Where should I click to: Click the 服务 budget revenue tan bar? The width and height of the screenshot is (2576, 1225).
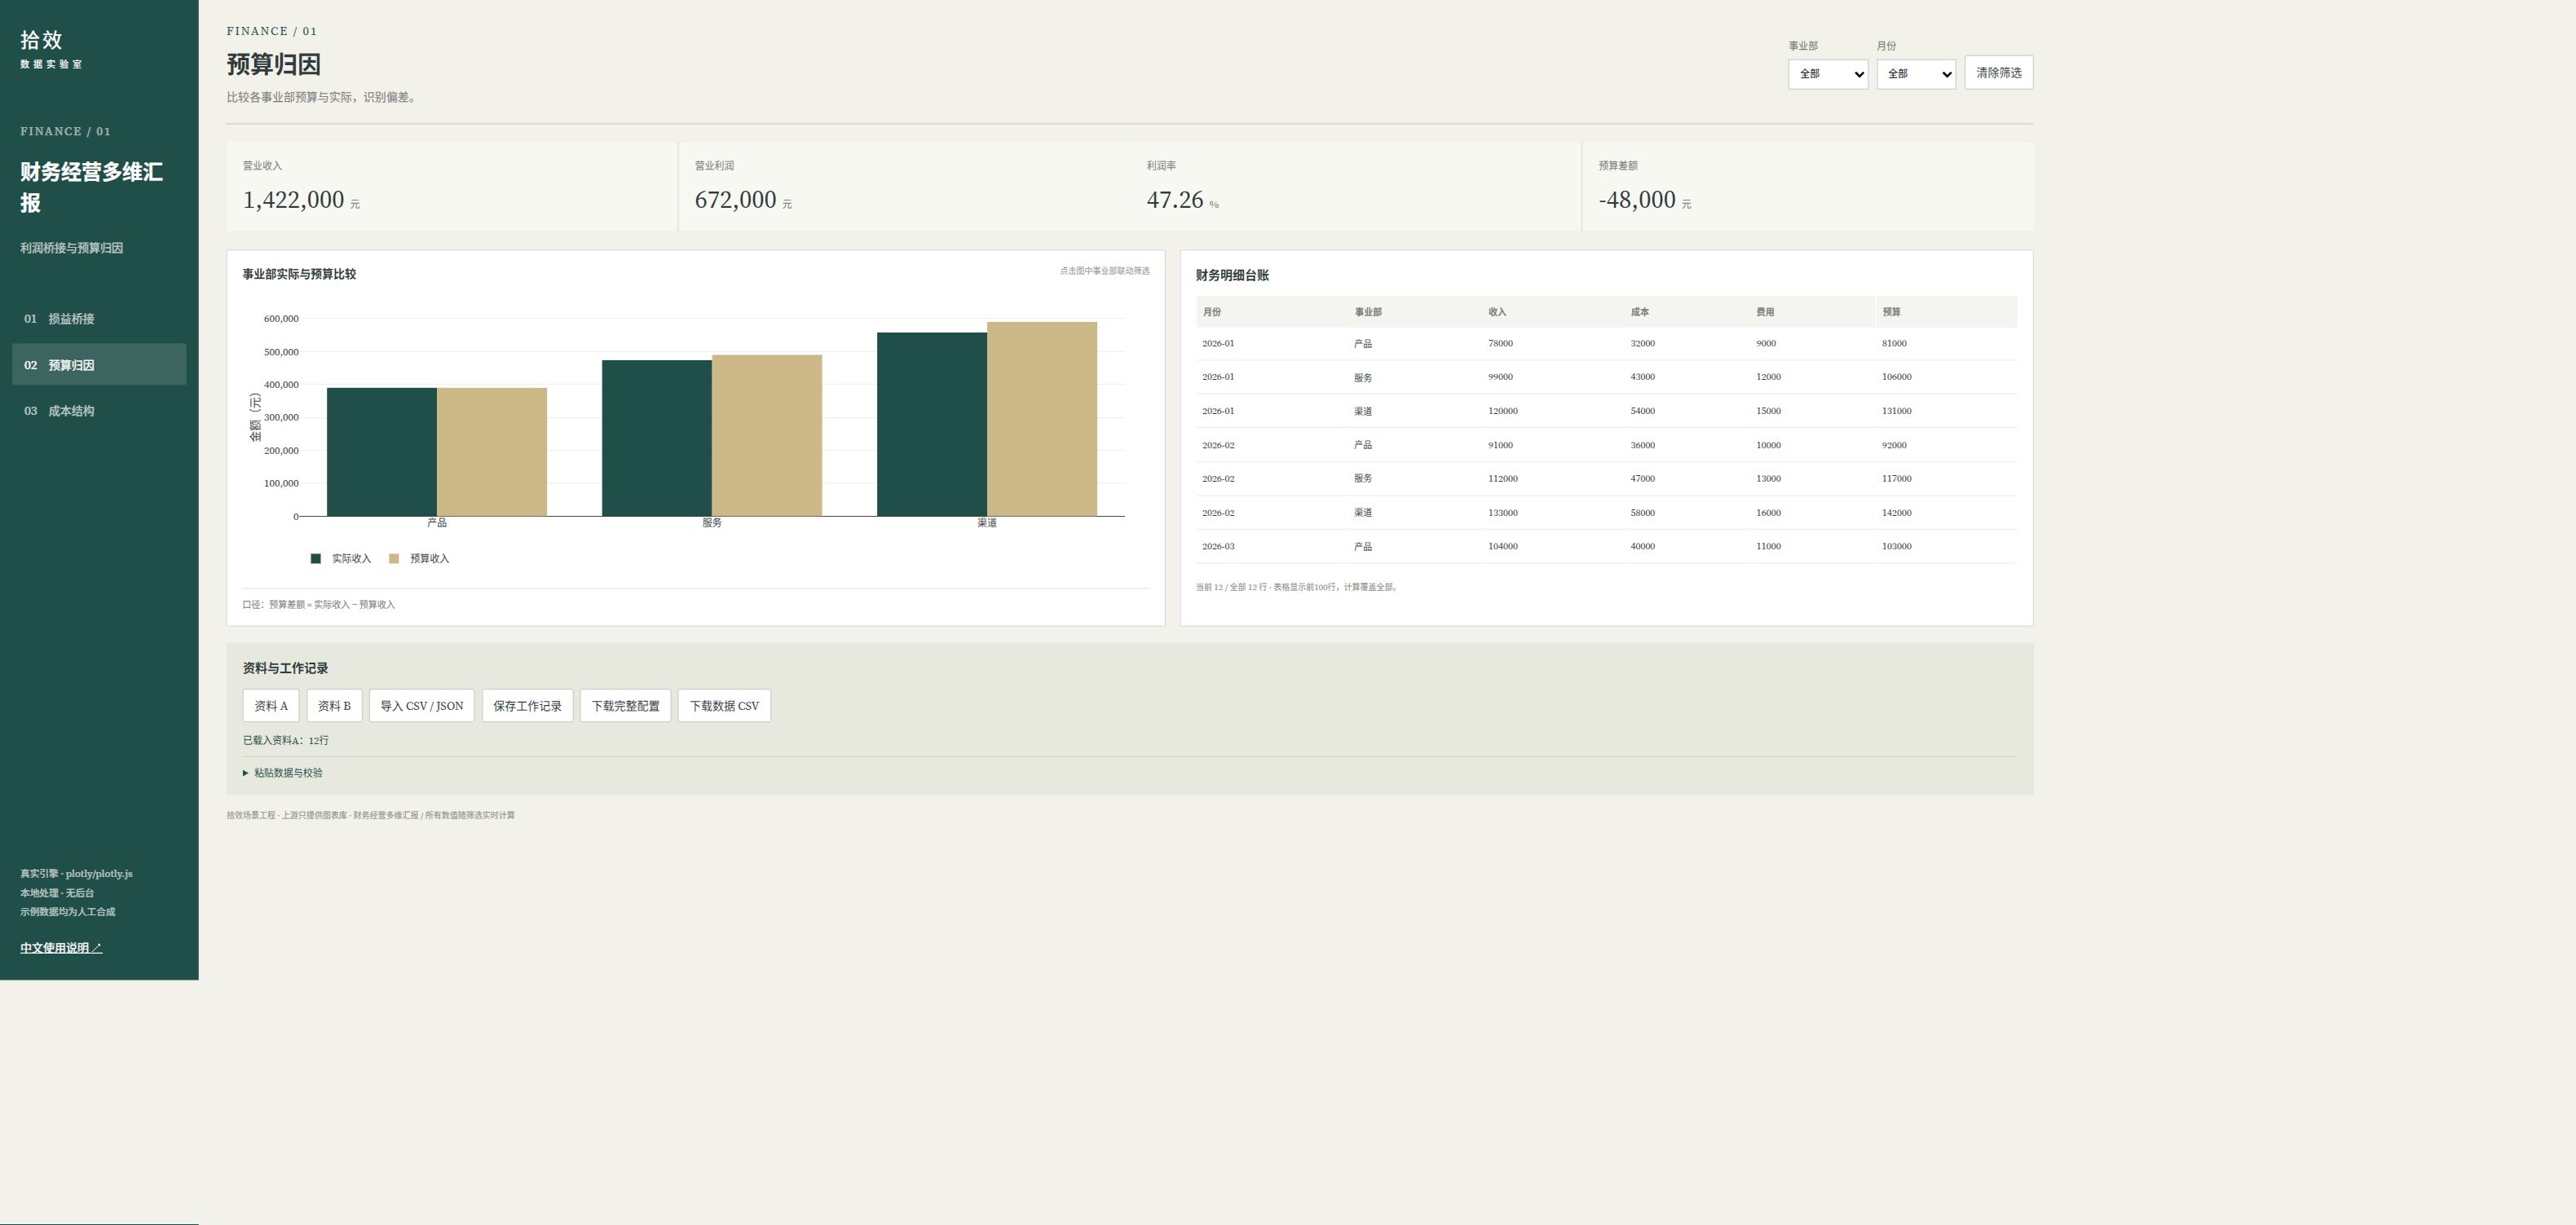click(767, 436)
